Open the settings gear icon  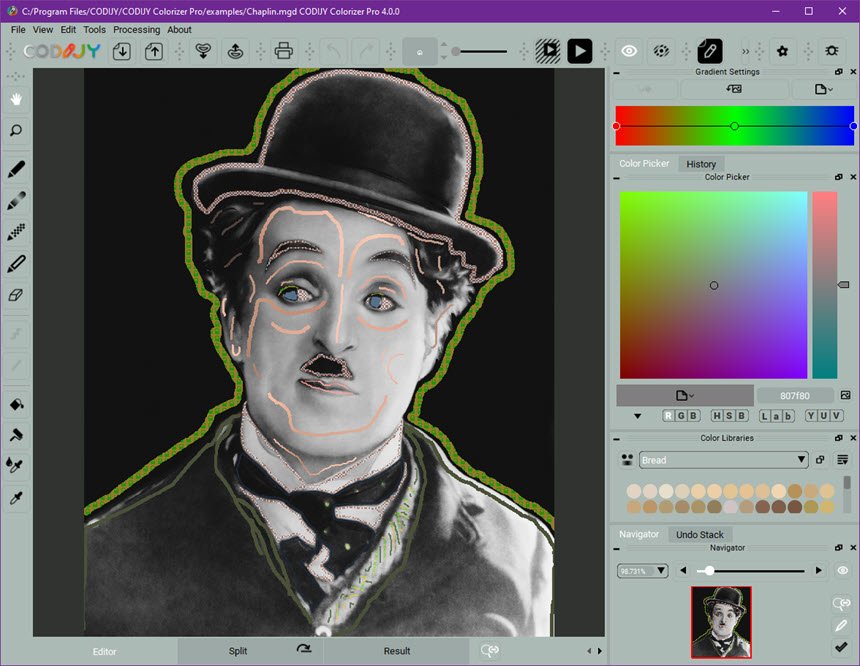point(783,52)
